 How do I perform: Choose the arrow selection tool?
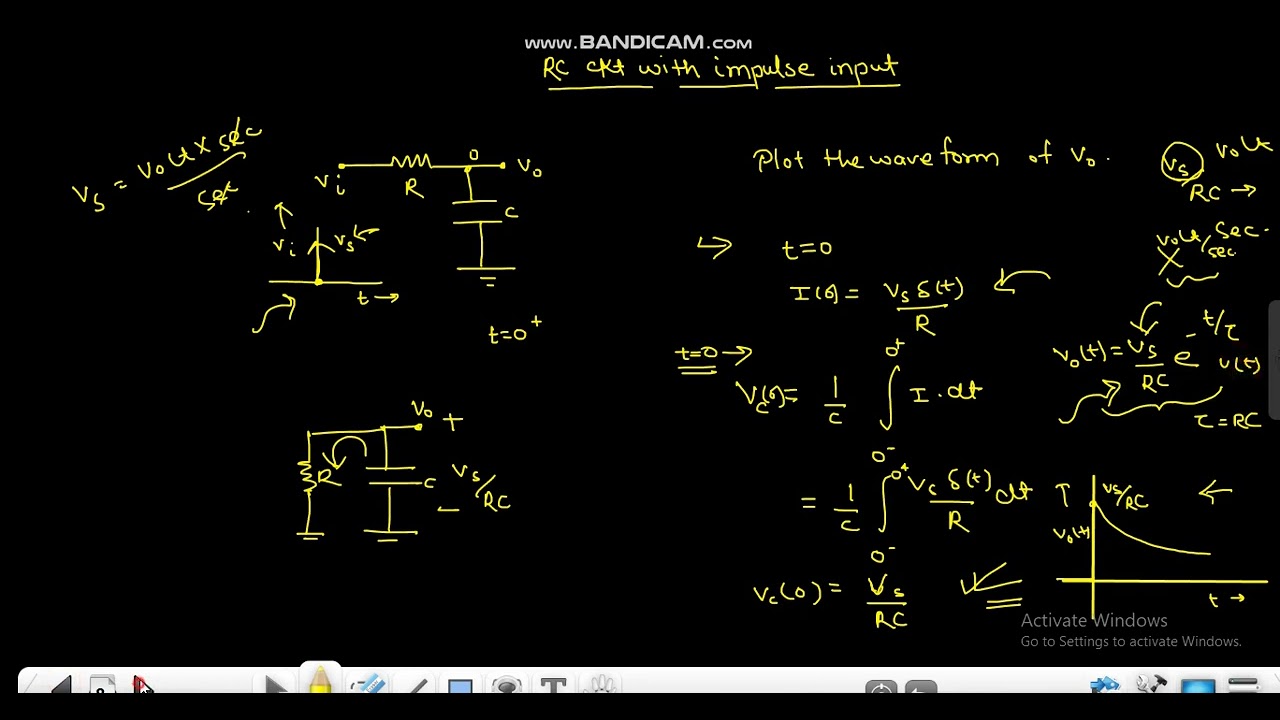click(275, 685)
